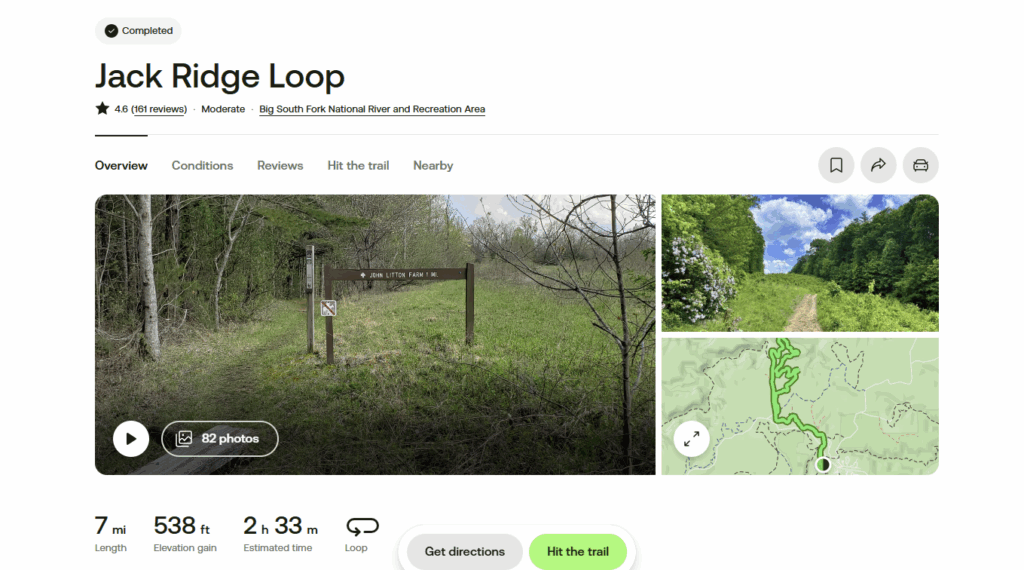Open Big South Fork National River link

coord(372,109)
